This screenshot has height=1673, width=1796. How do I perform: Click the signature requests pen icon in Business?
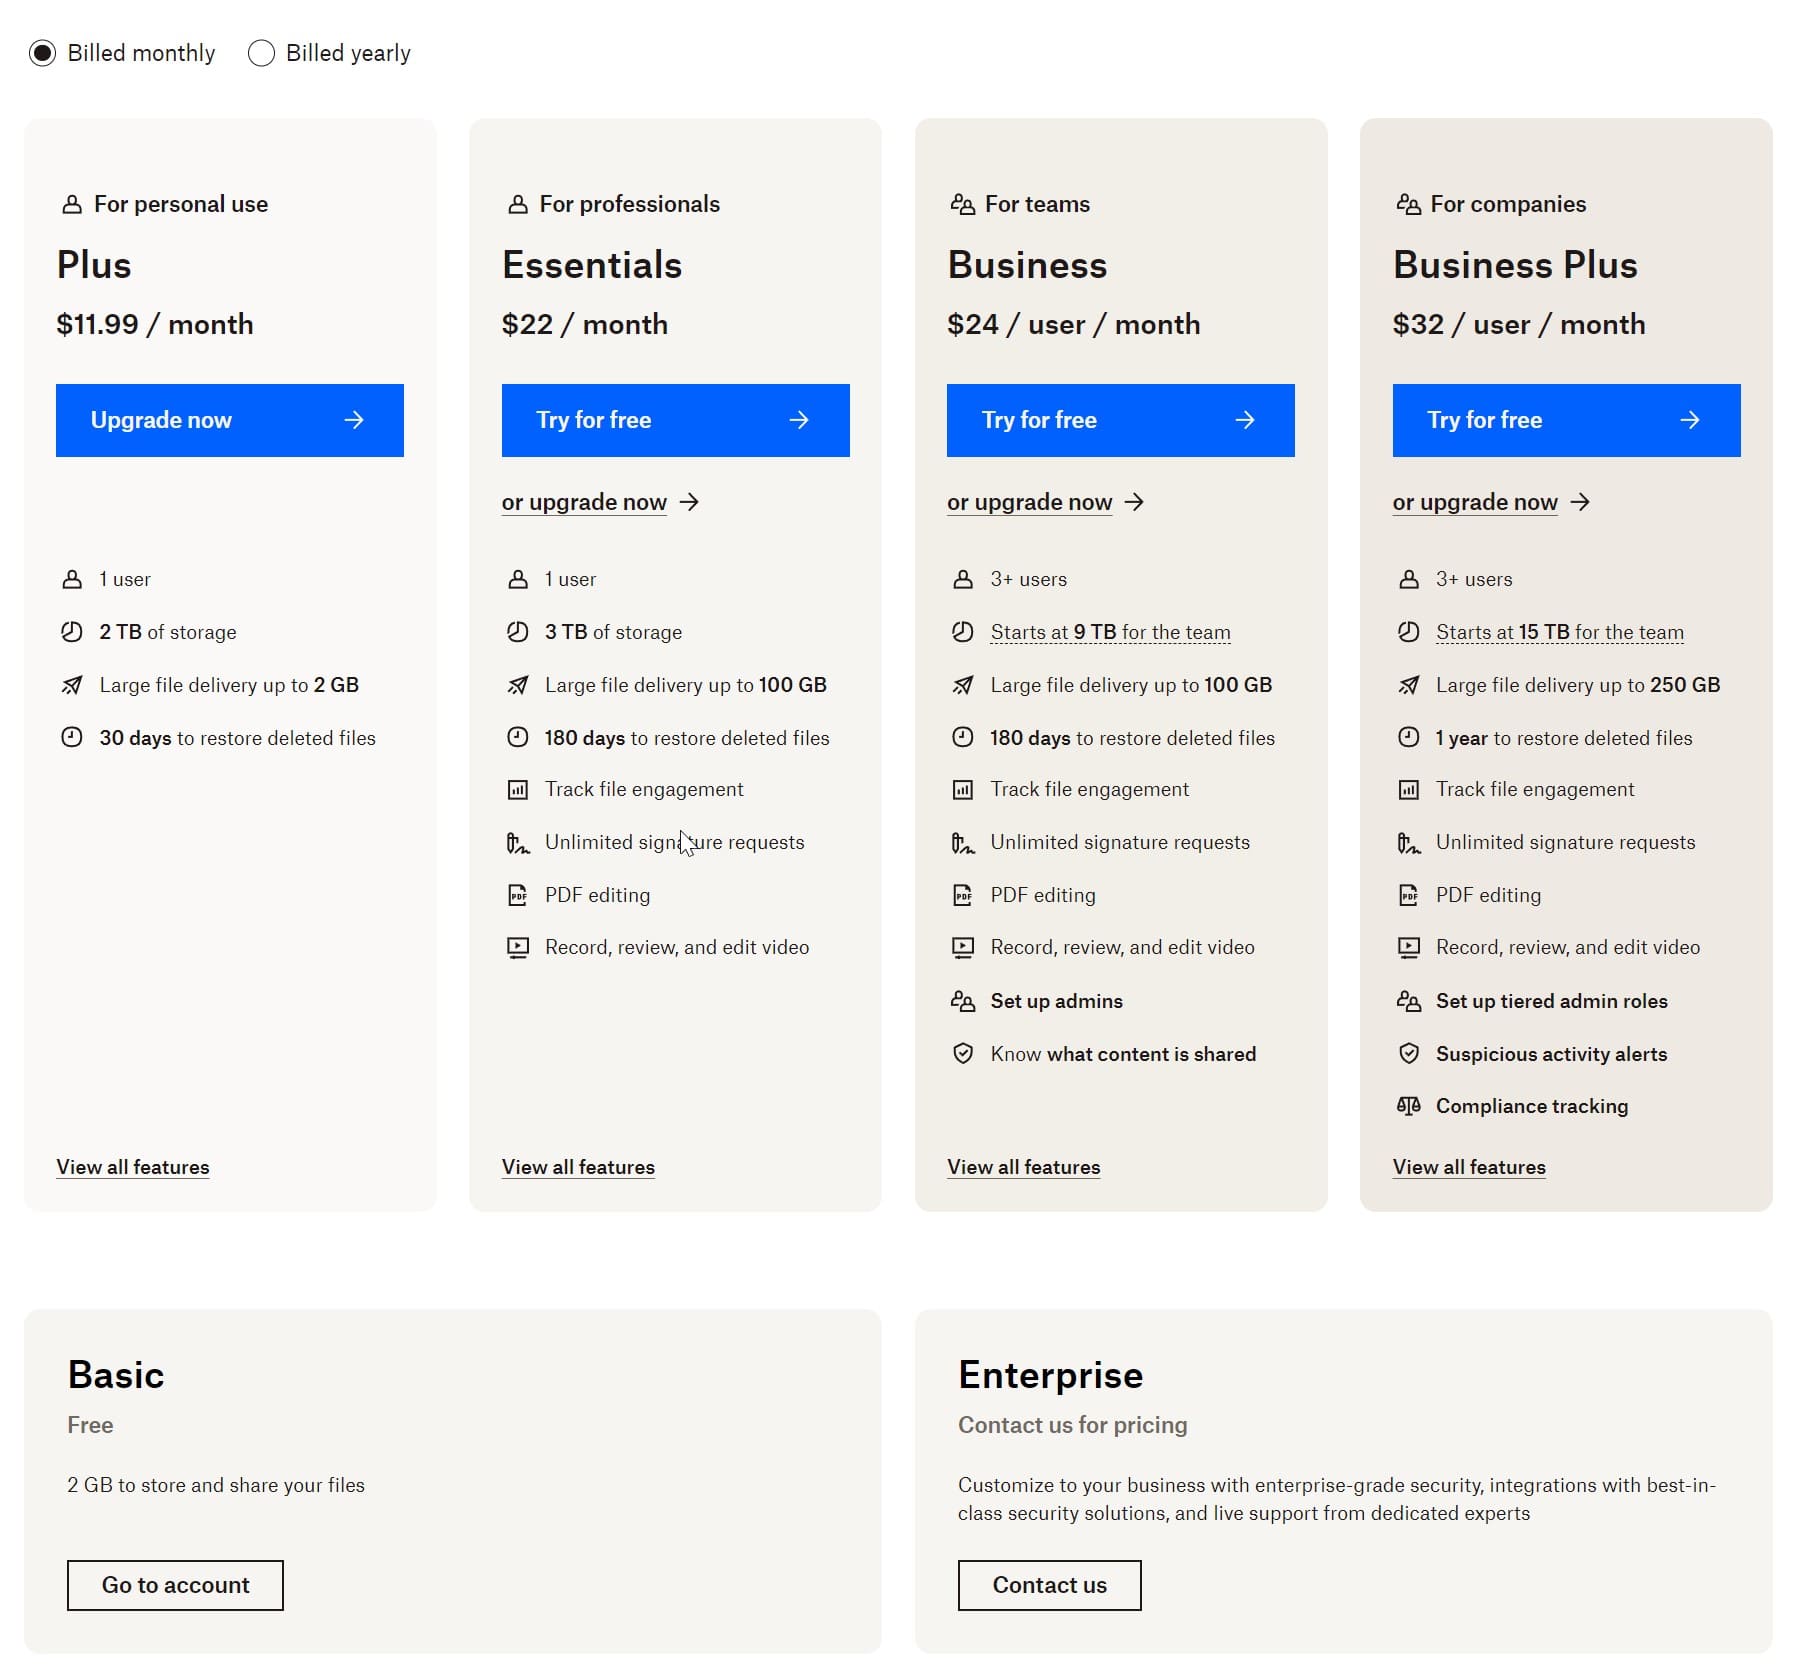click(963, 843)
